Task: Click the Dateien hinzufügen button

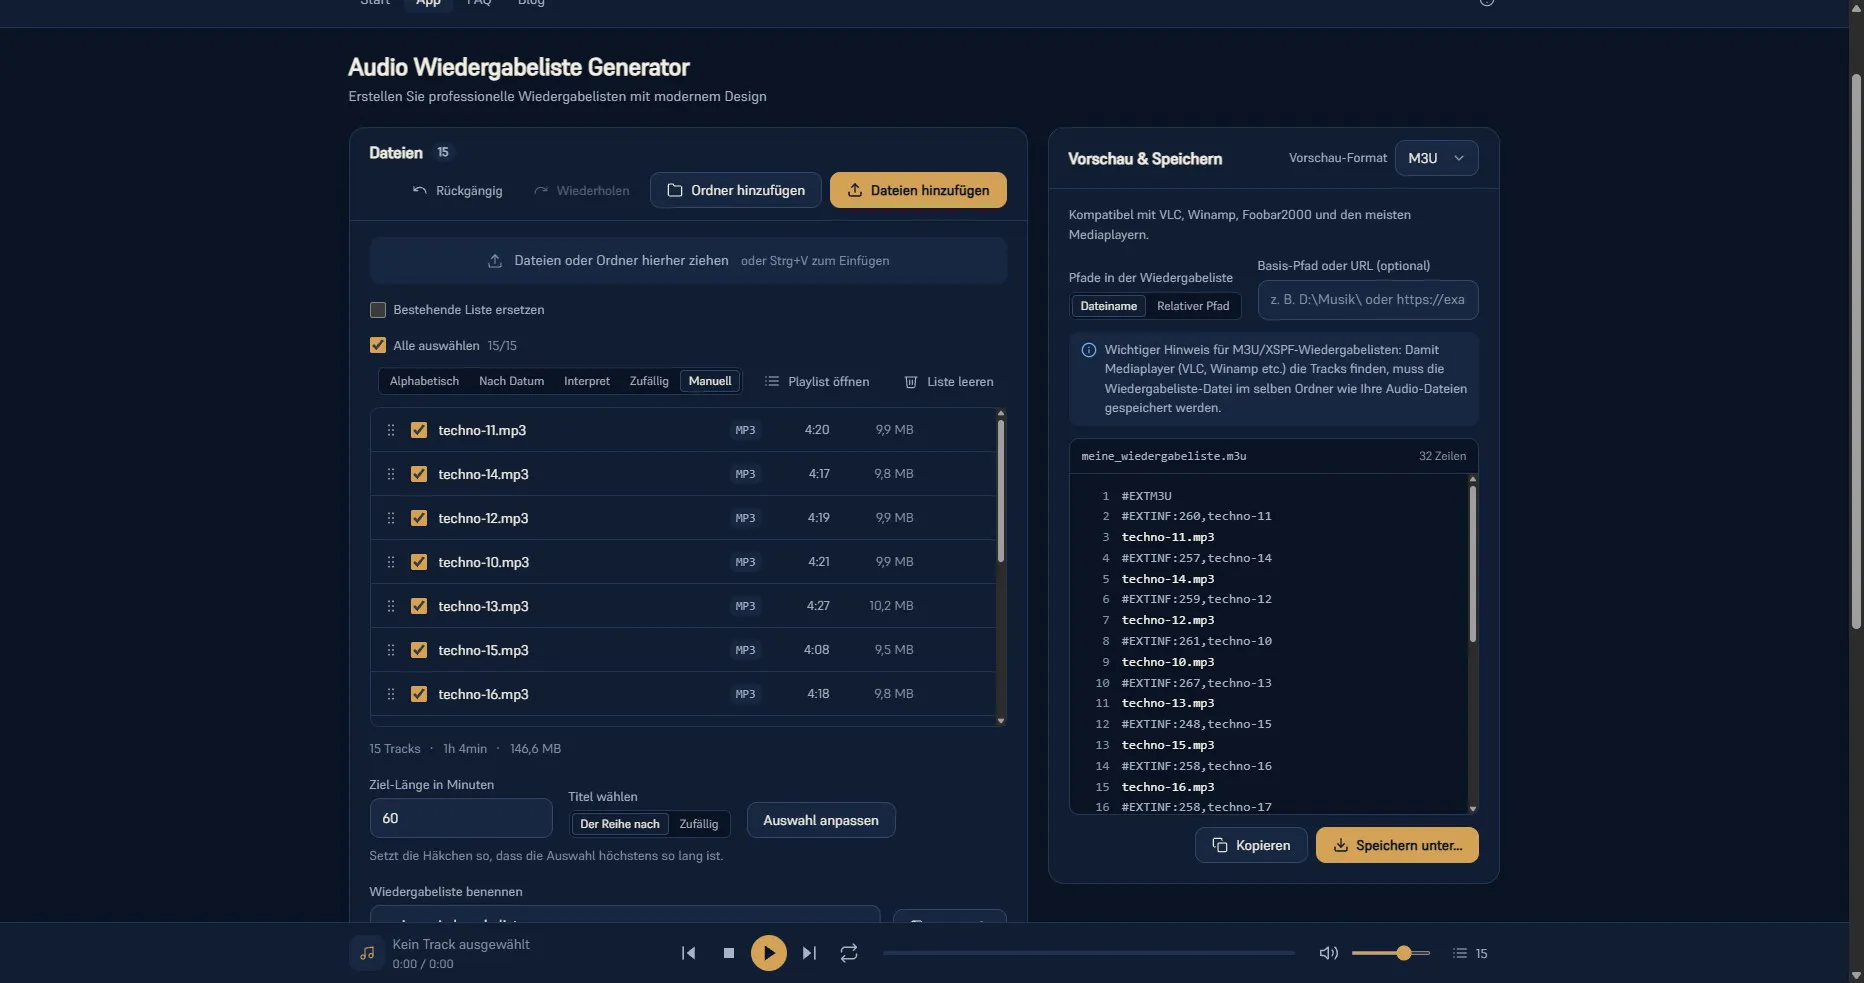Action: pyautogui.click(x=918, y=190)
